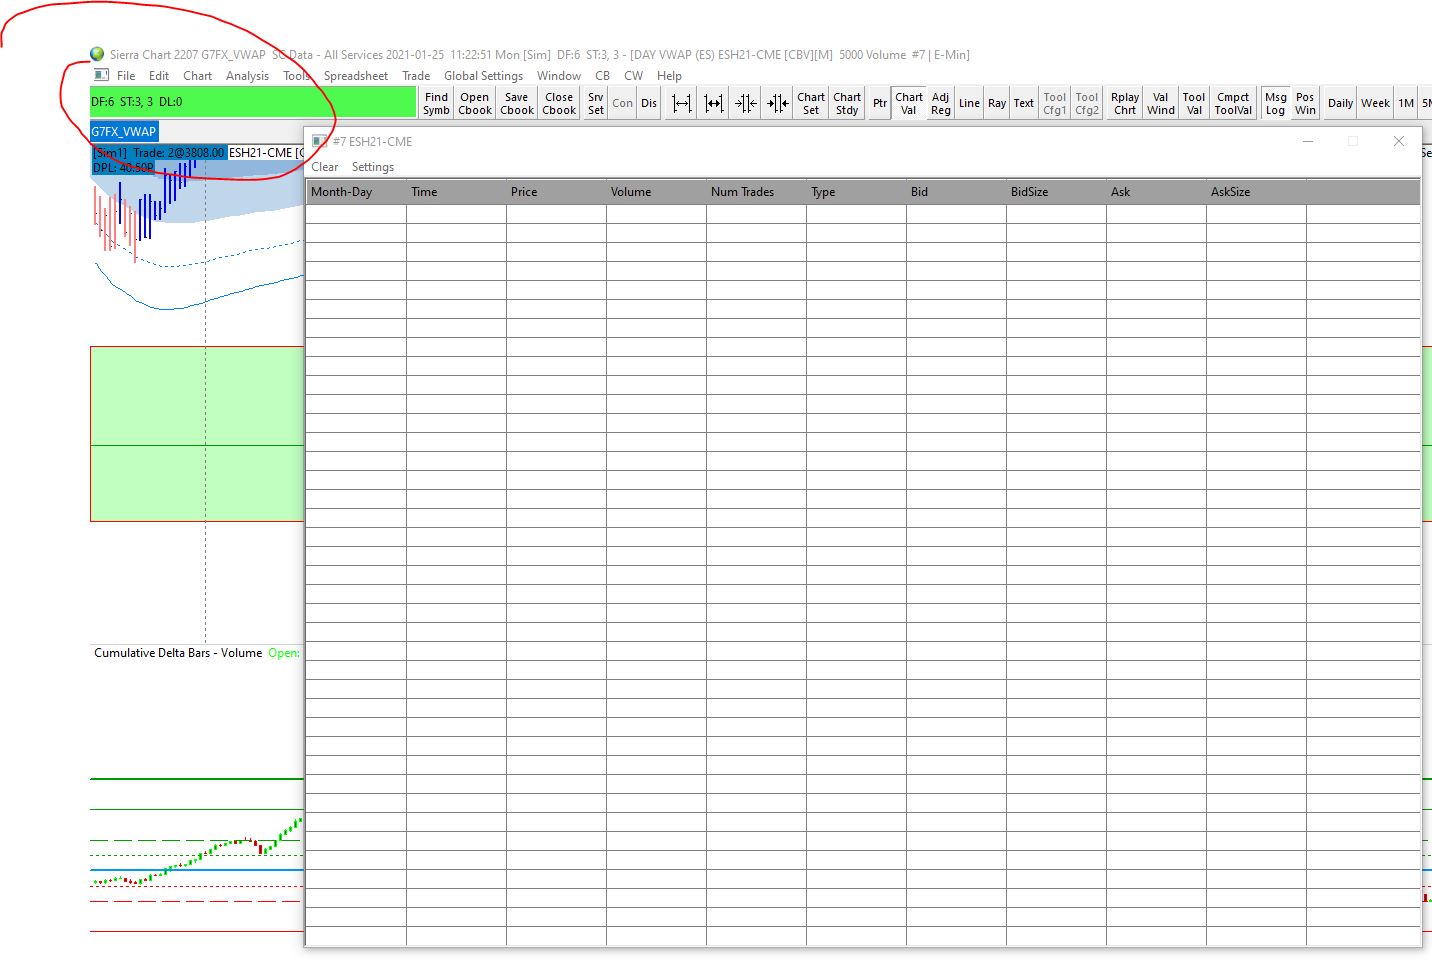1432x960 pixels.
Task: Select the G7FX_VWAP chart tab
Action: click(x=124, y=131)
